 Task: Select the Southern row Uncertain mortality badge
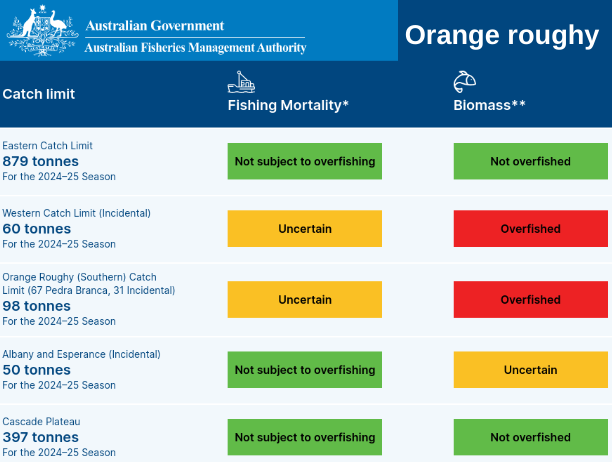(304, 299)
